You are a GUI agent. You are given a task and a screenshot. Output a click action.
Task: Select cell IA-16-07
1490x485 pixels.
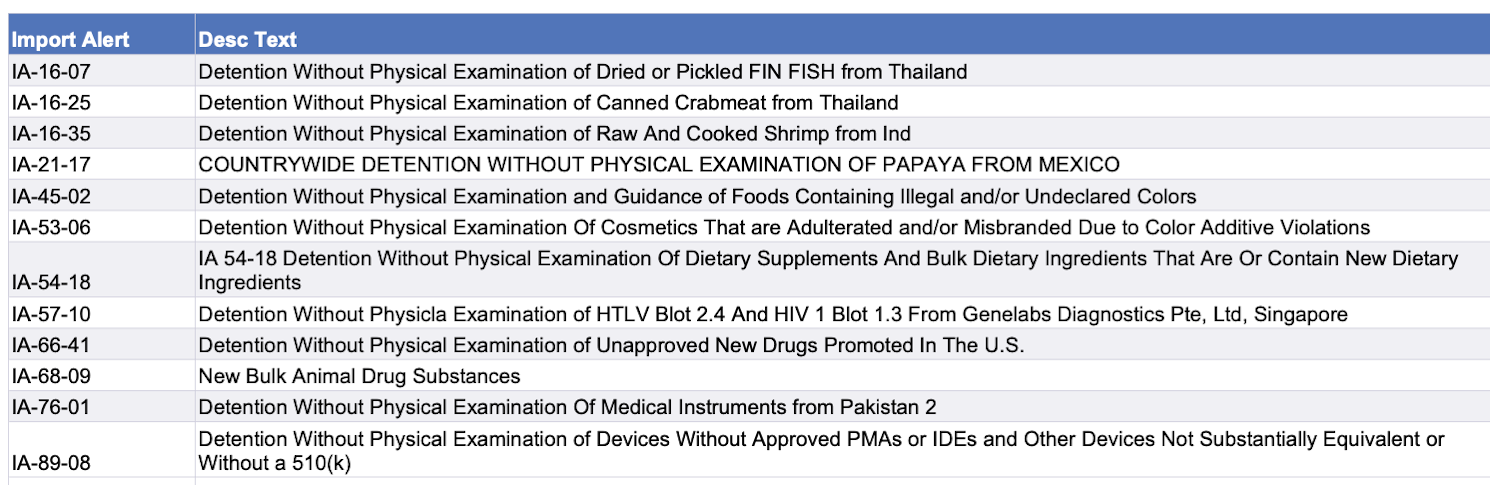(x=51, y=71)
